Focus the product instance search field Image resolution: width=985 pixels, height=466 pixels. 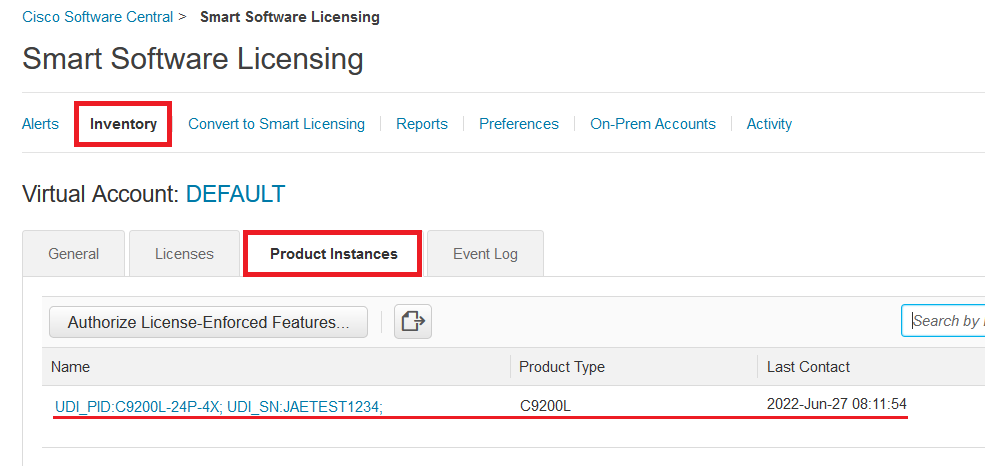(x=944, y=321)
